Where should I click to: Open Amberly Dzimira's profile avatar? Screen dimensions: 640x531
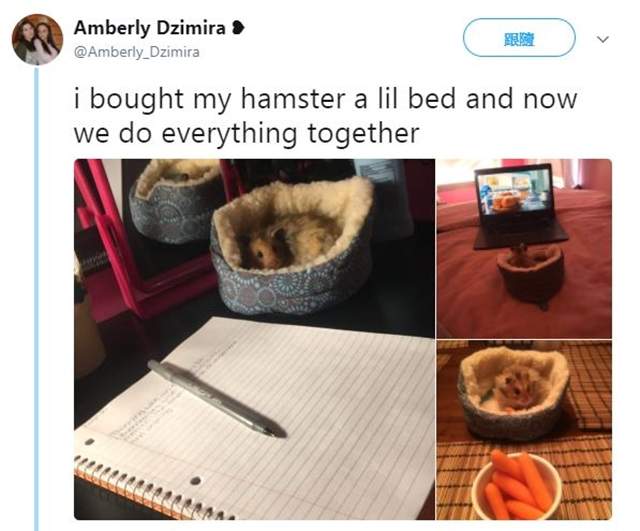coord(37,39)
